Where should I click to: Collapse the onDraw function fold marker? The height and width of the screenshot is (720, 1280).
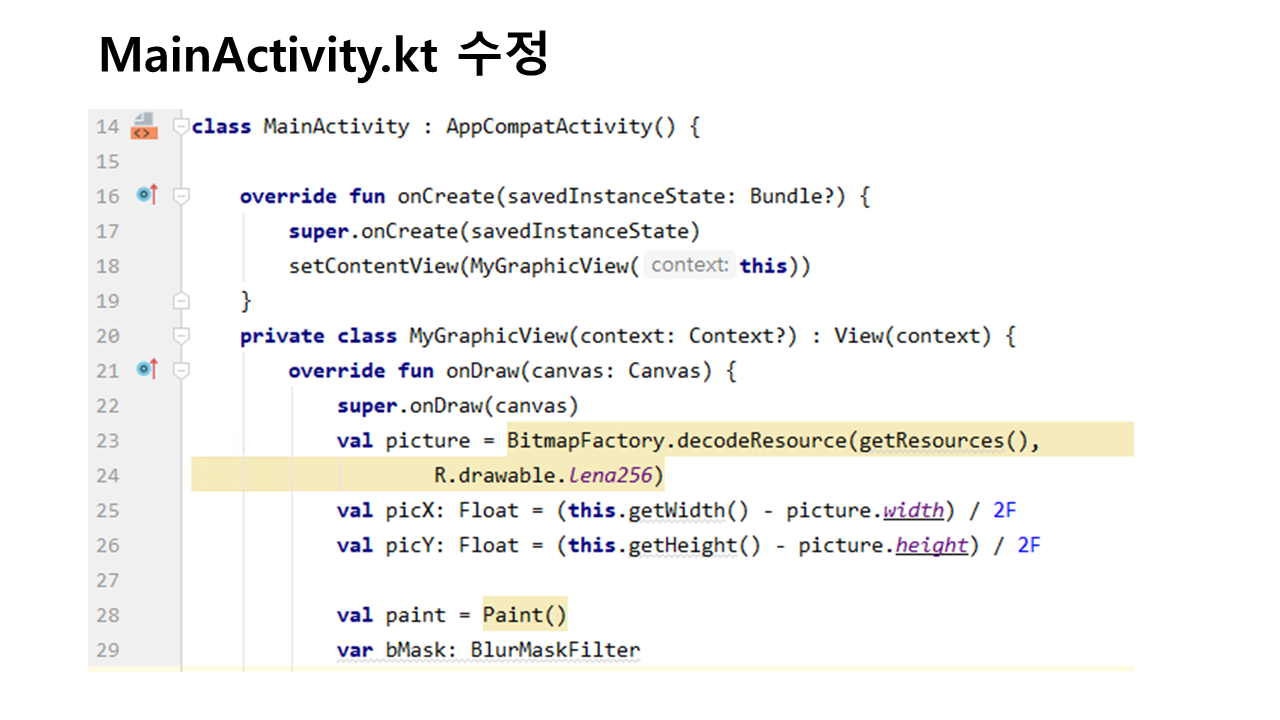[181, 370]
